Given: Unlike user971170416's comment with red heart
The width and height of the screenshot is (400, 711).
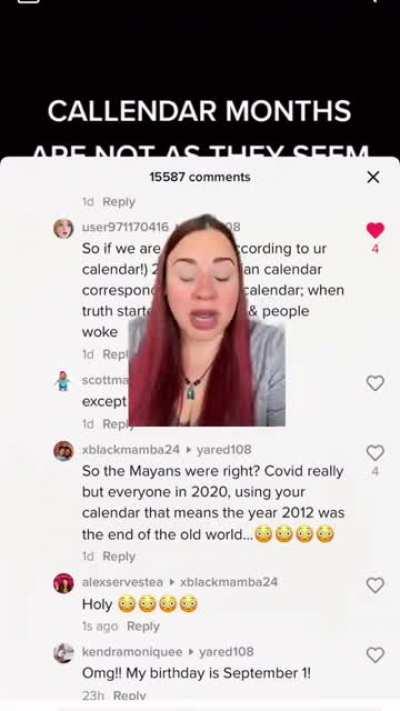Looking at the screenshot, I should click(375, 230).
